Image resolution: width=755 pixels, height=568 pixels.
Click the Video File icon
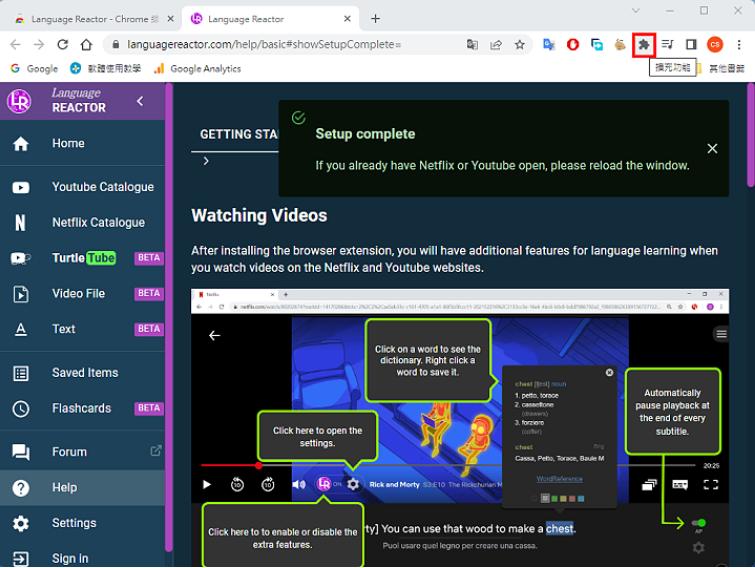click(21, 294)
